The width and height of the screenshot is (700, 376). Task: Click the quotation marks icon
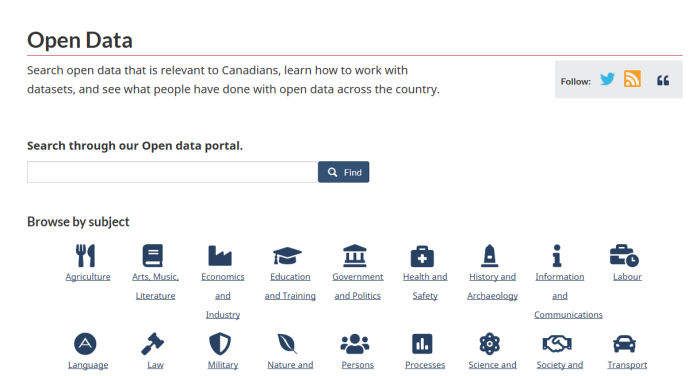(663, 80)
